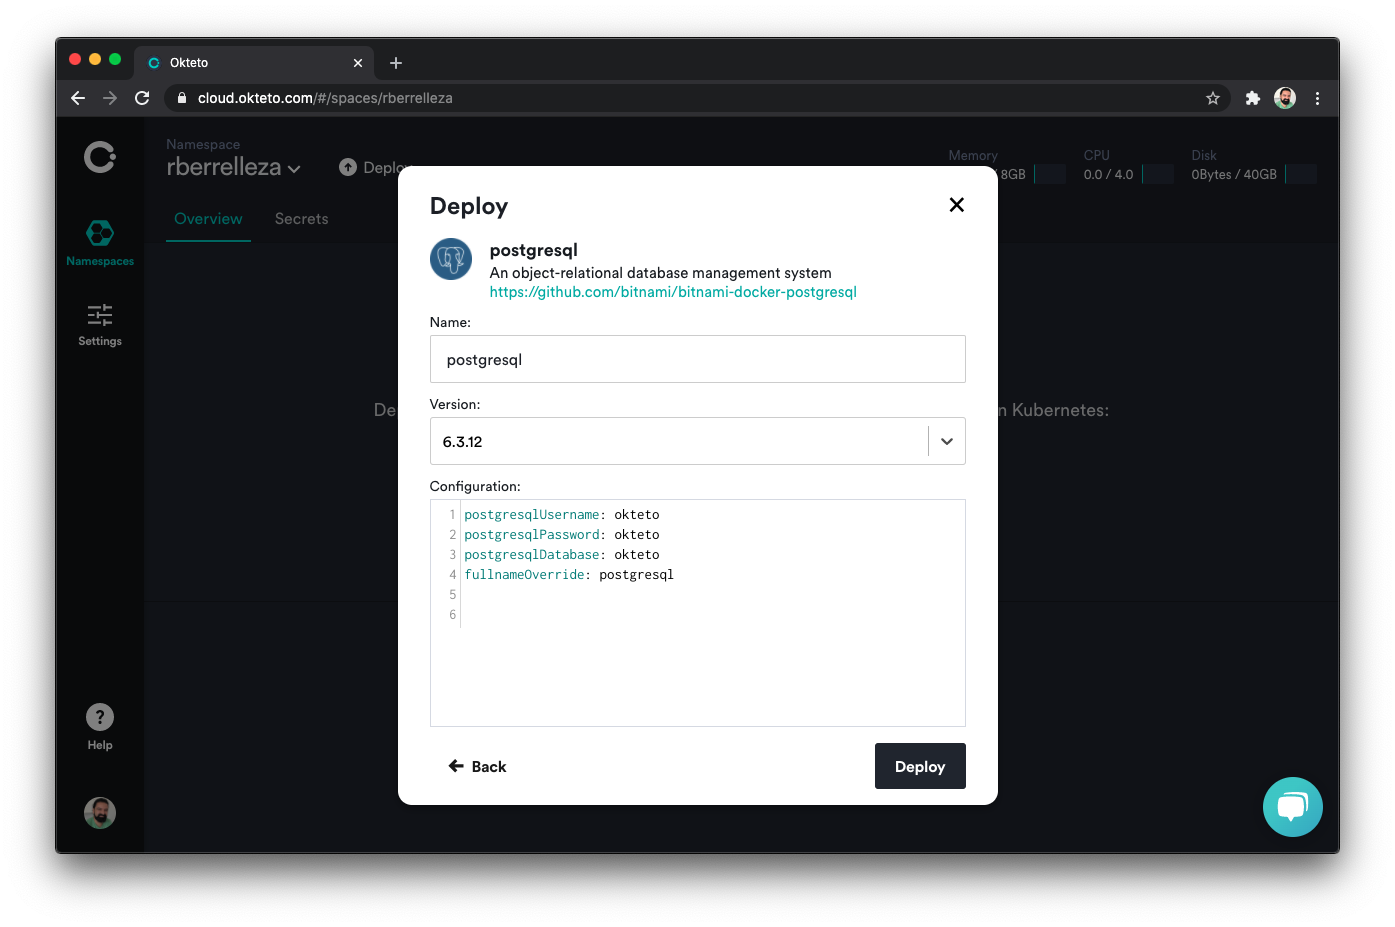Expand the Version dropdown chevron
Screen dimensions: 1395x927
[x=947, y=441]
